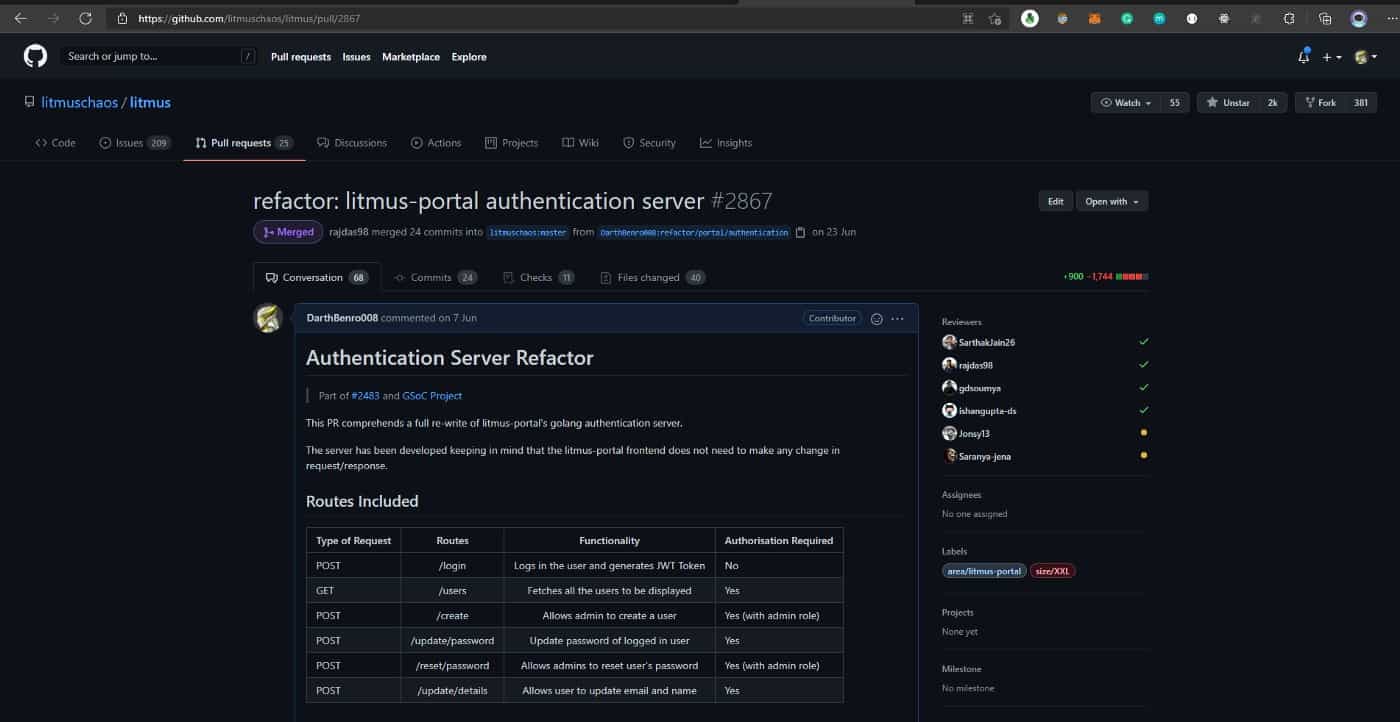
Task: Go to the Projects tab
Action: pos(511,143)
